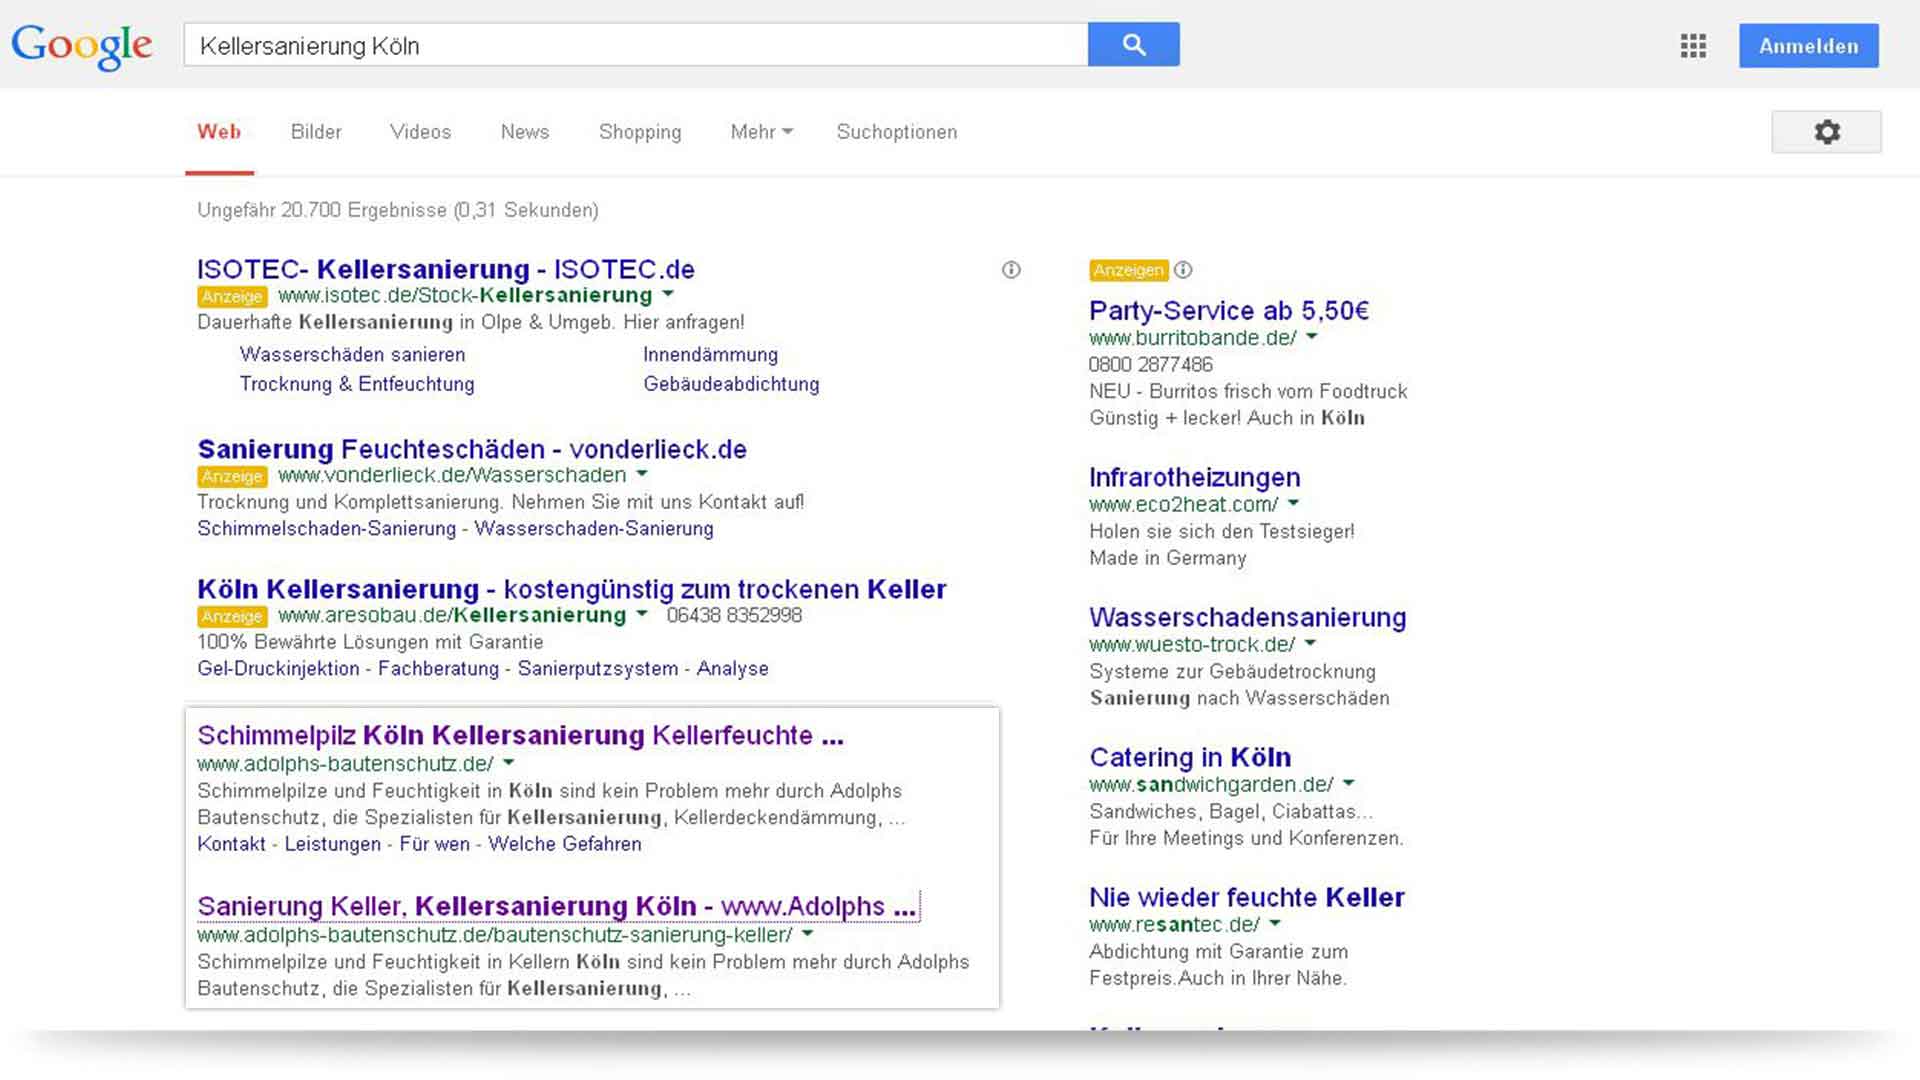The height and width of the screenshot is (1080, 1920).
Task: Open Leistungen sitelink under Adolphs result
Action: point(332,844)
